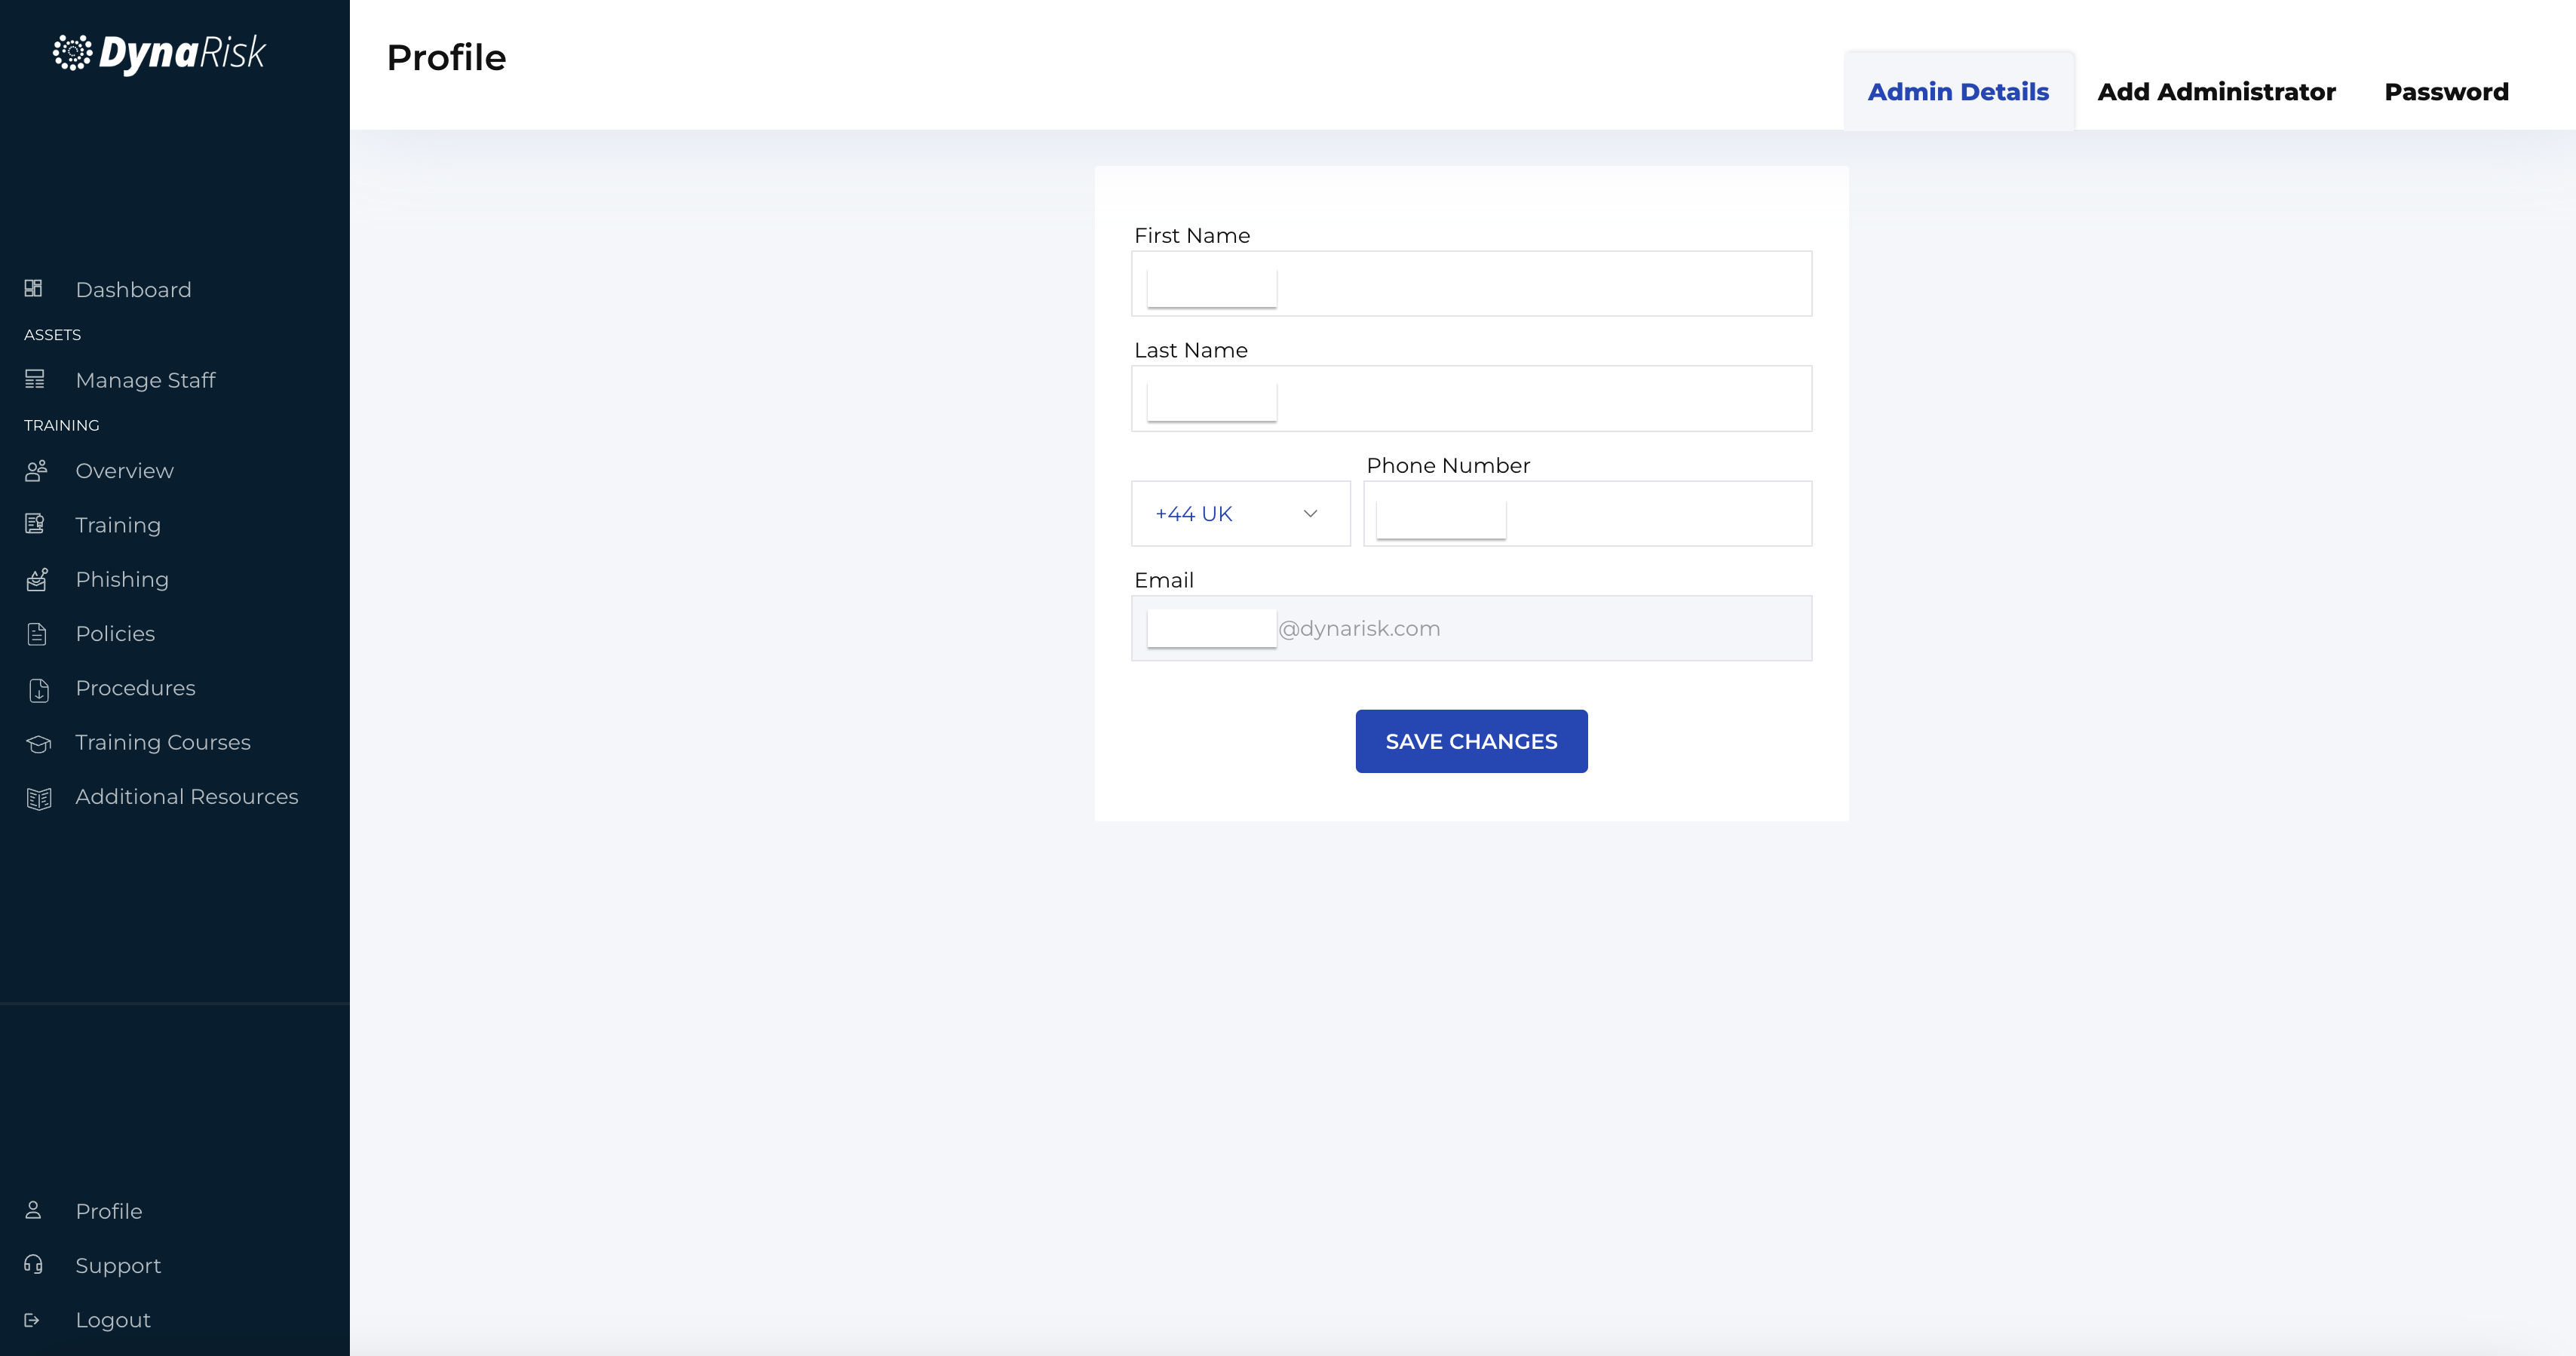Click the Policies document icon
This screenshot has width=2576, height=1356.
pyautogui.click(x=37, y=634)
